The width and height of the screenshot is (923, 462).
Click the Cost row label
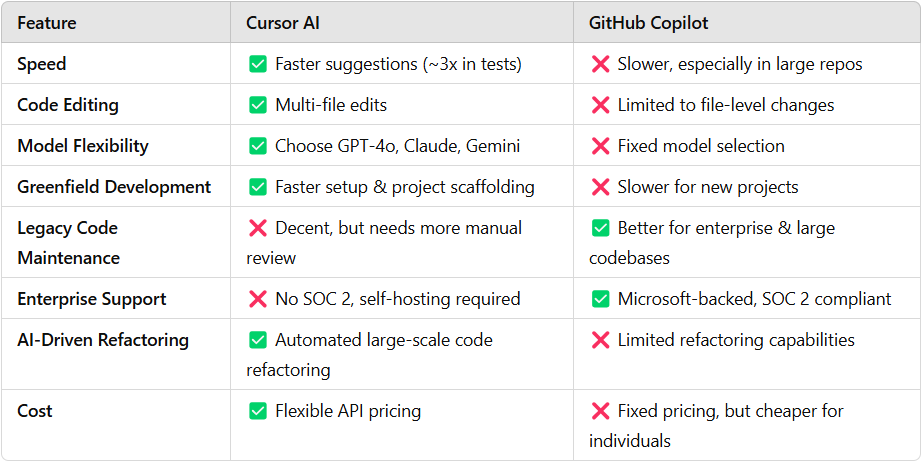[35, 411]
